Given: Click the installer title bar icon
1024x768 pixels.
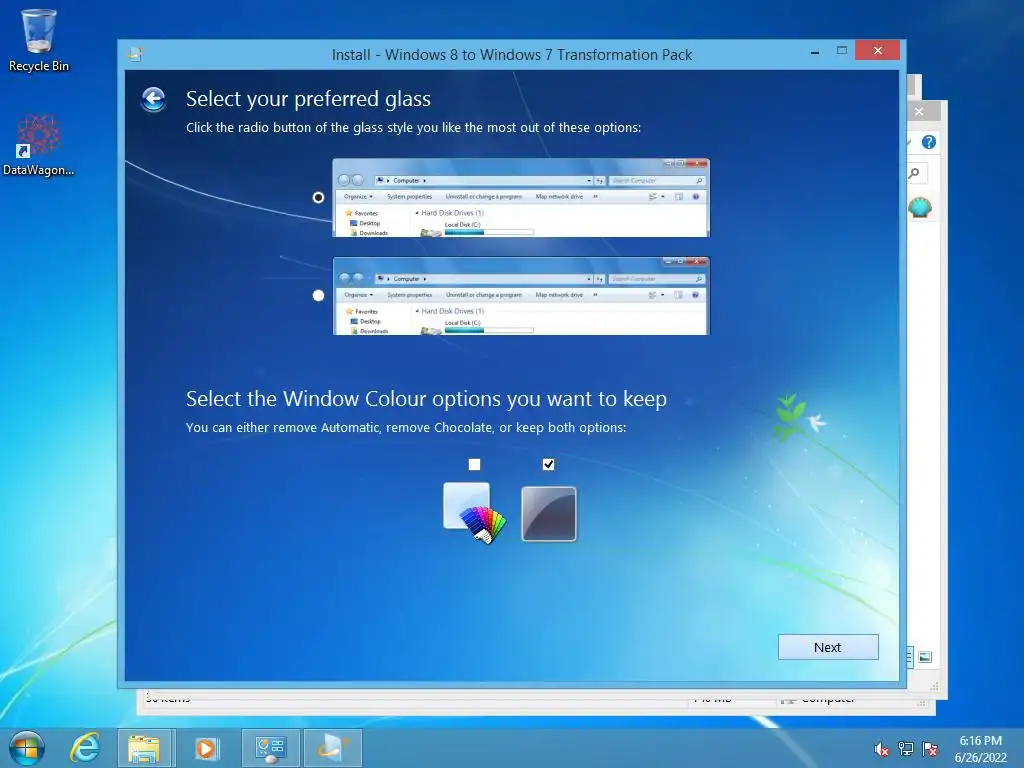Looking at the screenshot, I should coord(135,54).
